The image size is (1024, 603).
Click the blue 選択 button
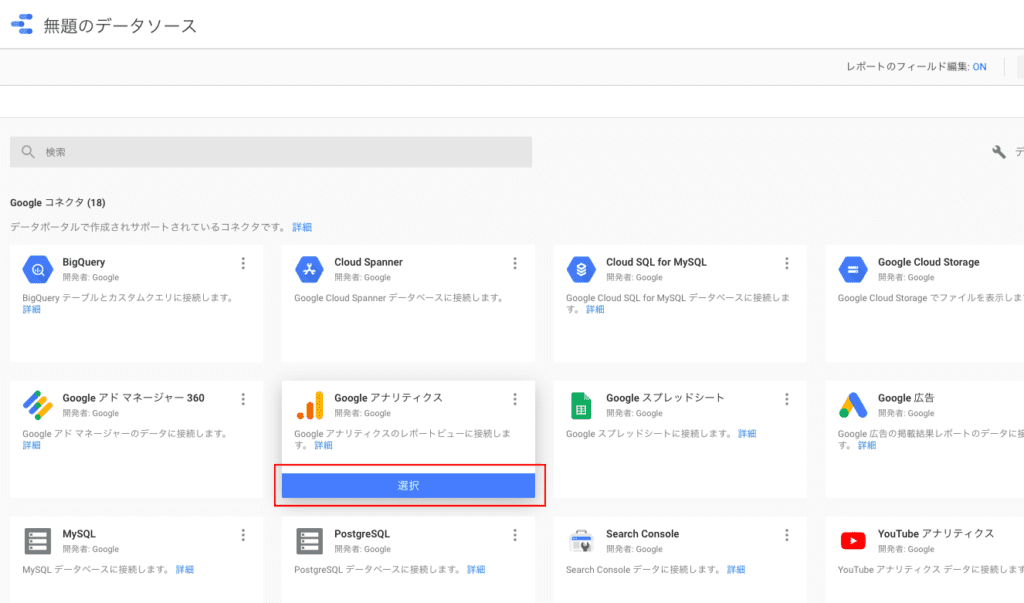pyautogui.click(x=408, y=485)
